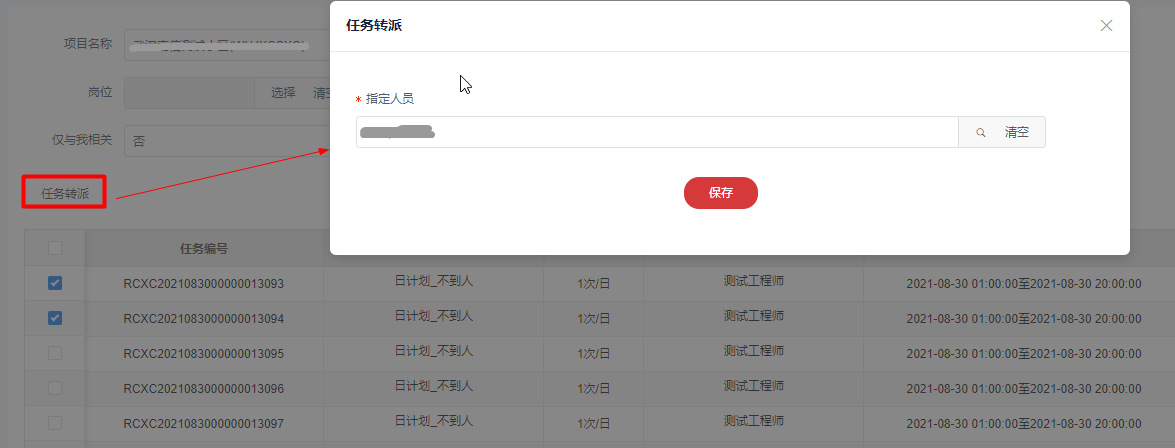
Task: Uncheck the row RCXC2021083000000013094 checkbox
Action: [55, 318]
